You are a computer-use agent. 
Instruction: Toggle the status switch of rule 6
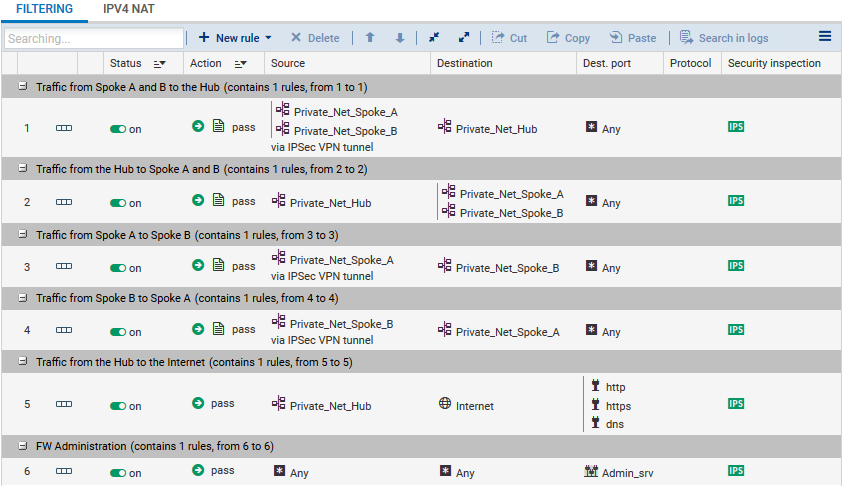coord(118,473)
